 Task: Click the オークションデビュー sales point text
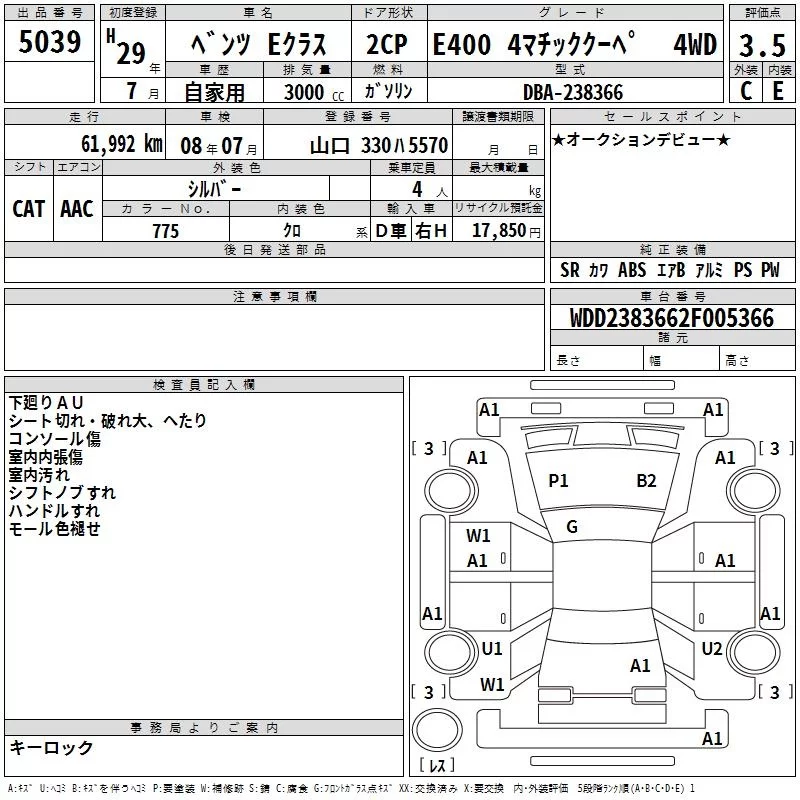pos(640,140)
